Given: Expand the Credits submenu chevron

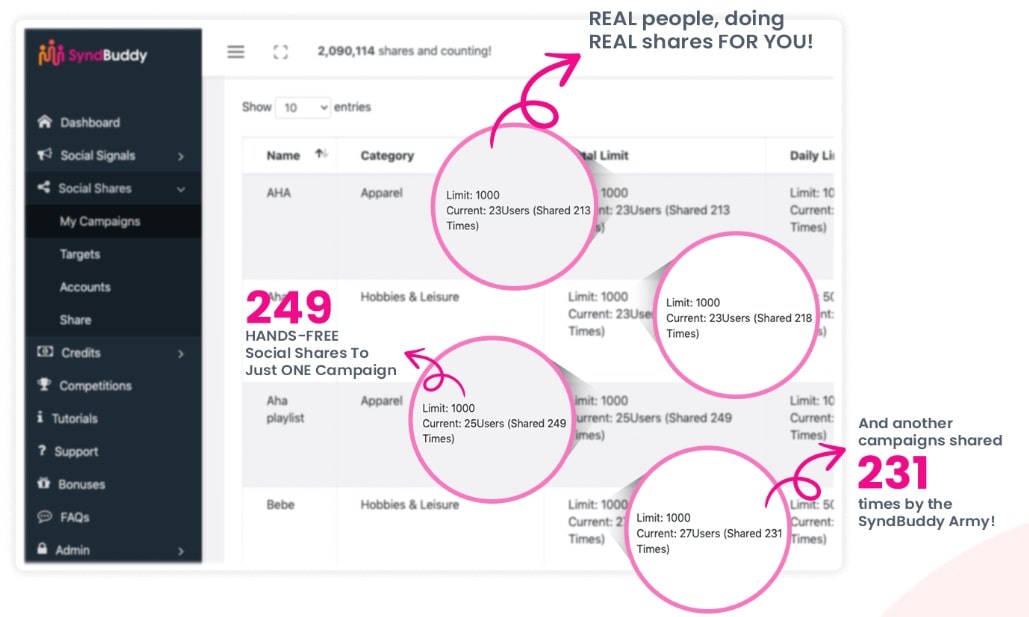Looking at the screenshot, I should (x=181, y=353).
